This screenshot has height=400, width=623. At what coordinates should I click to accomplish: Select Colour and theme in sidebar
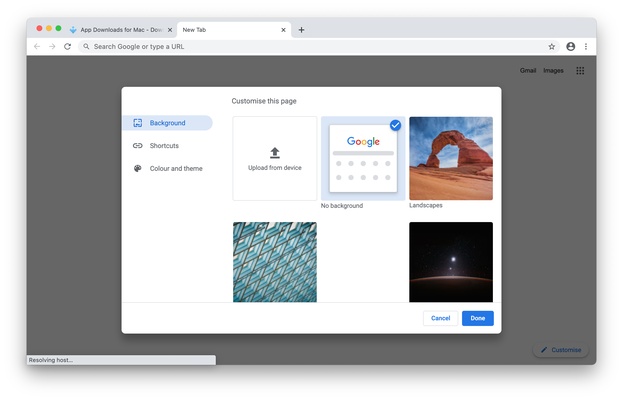point(167,168)
